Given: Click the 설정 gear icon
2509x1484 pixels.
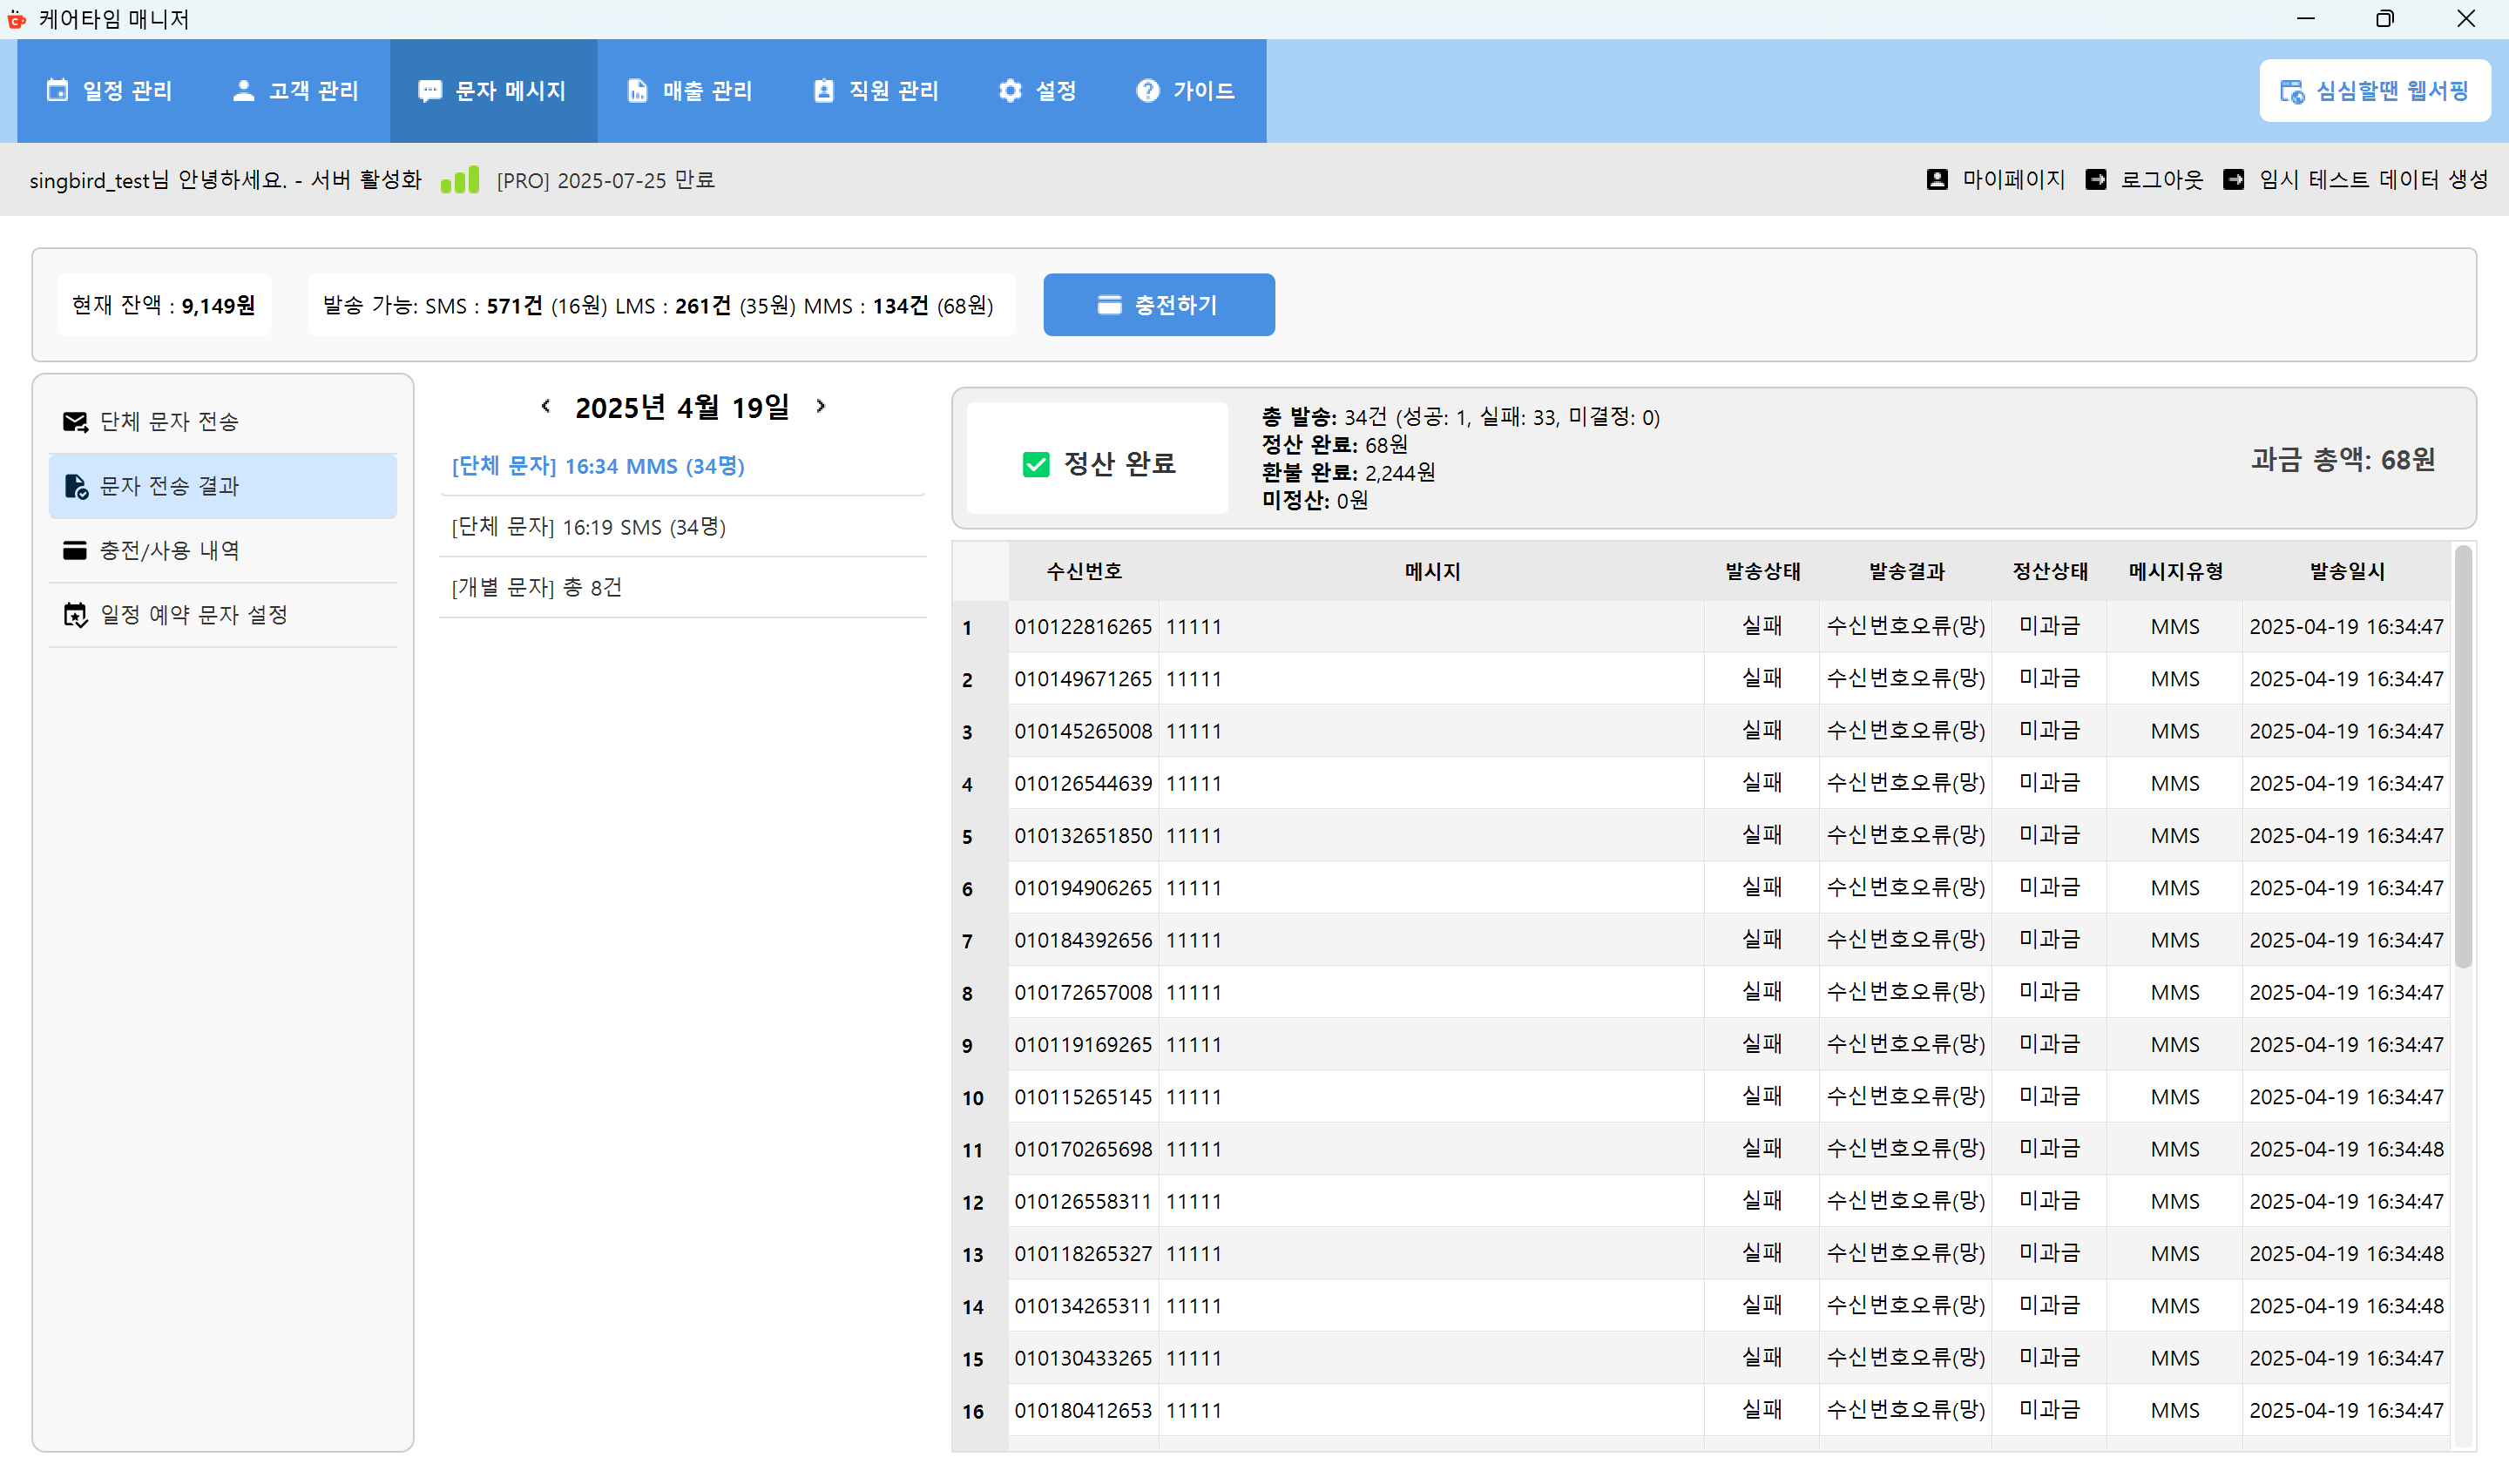Looking at the screenshot, I should pyautogui.click(x=1010, y=90).
